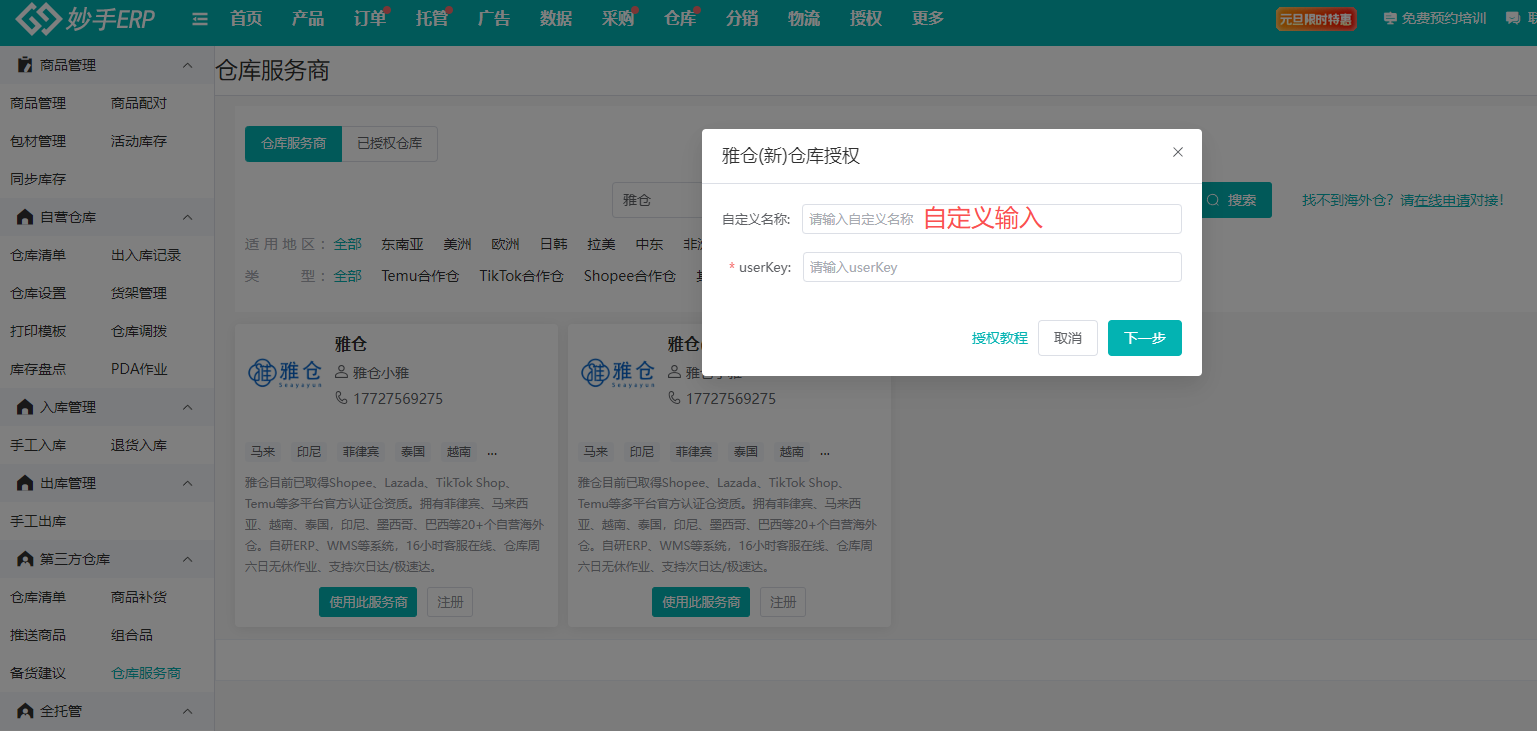
Task: Click the 妙手ERP logo icon
Action: (37, 19)
